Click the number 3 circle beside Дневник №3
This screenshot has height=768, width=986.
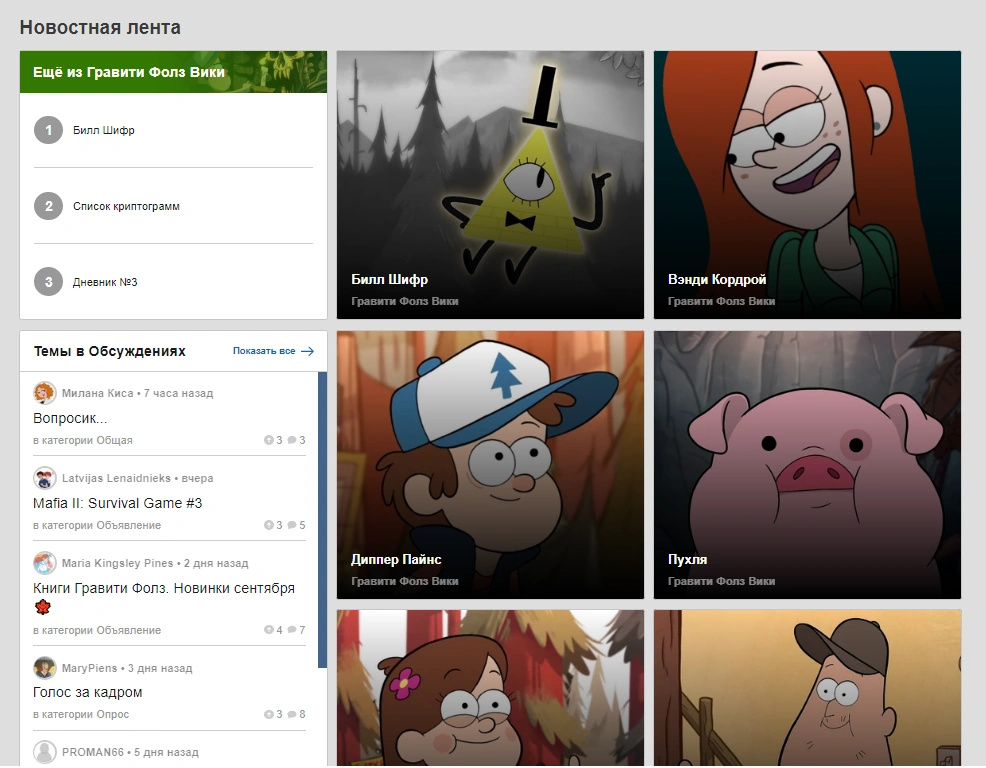coord(48,282)
